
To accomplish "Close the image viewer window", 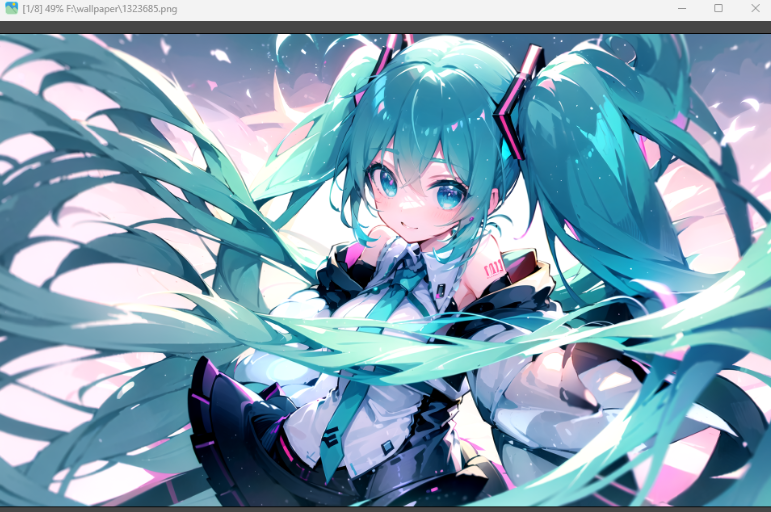I will pyautogui.click(x=755, y=8).
